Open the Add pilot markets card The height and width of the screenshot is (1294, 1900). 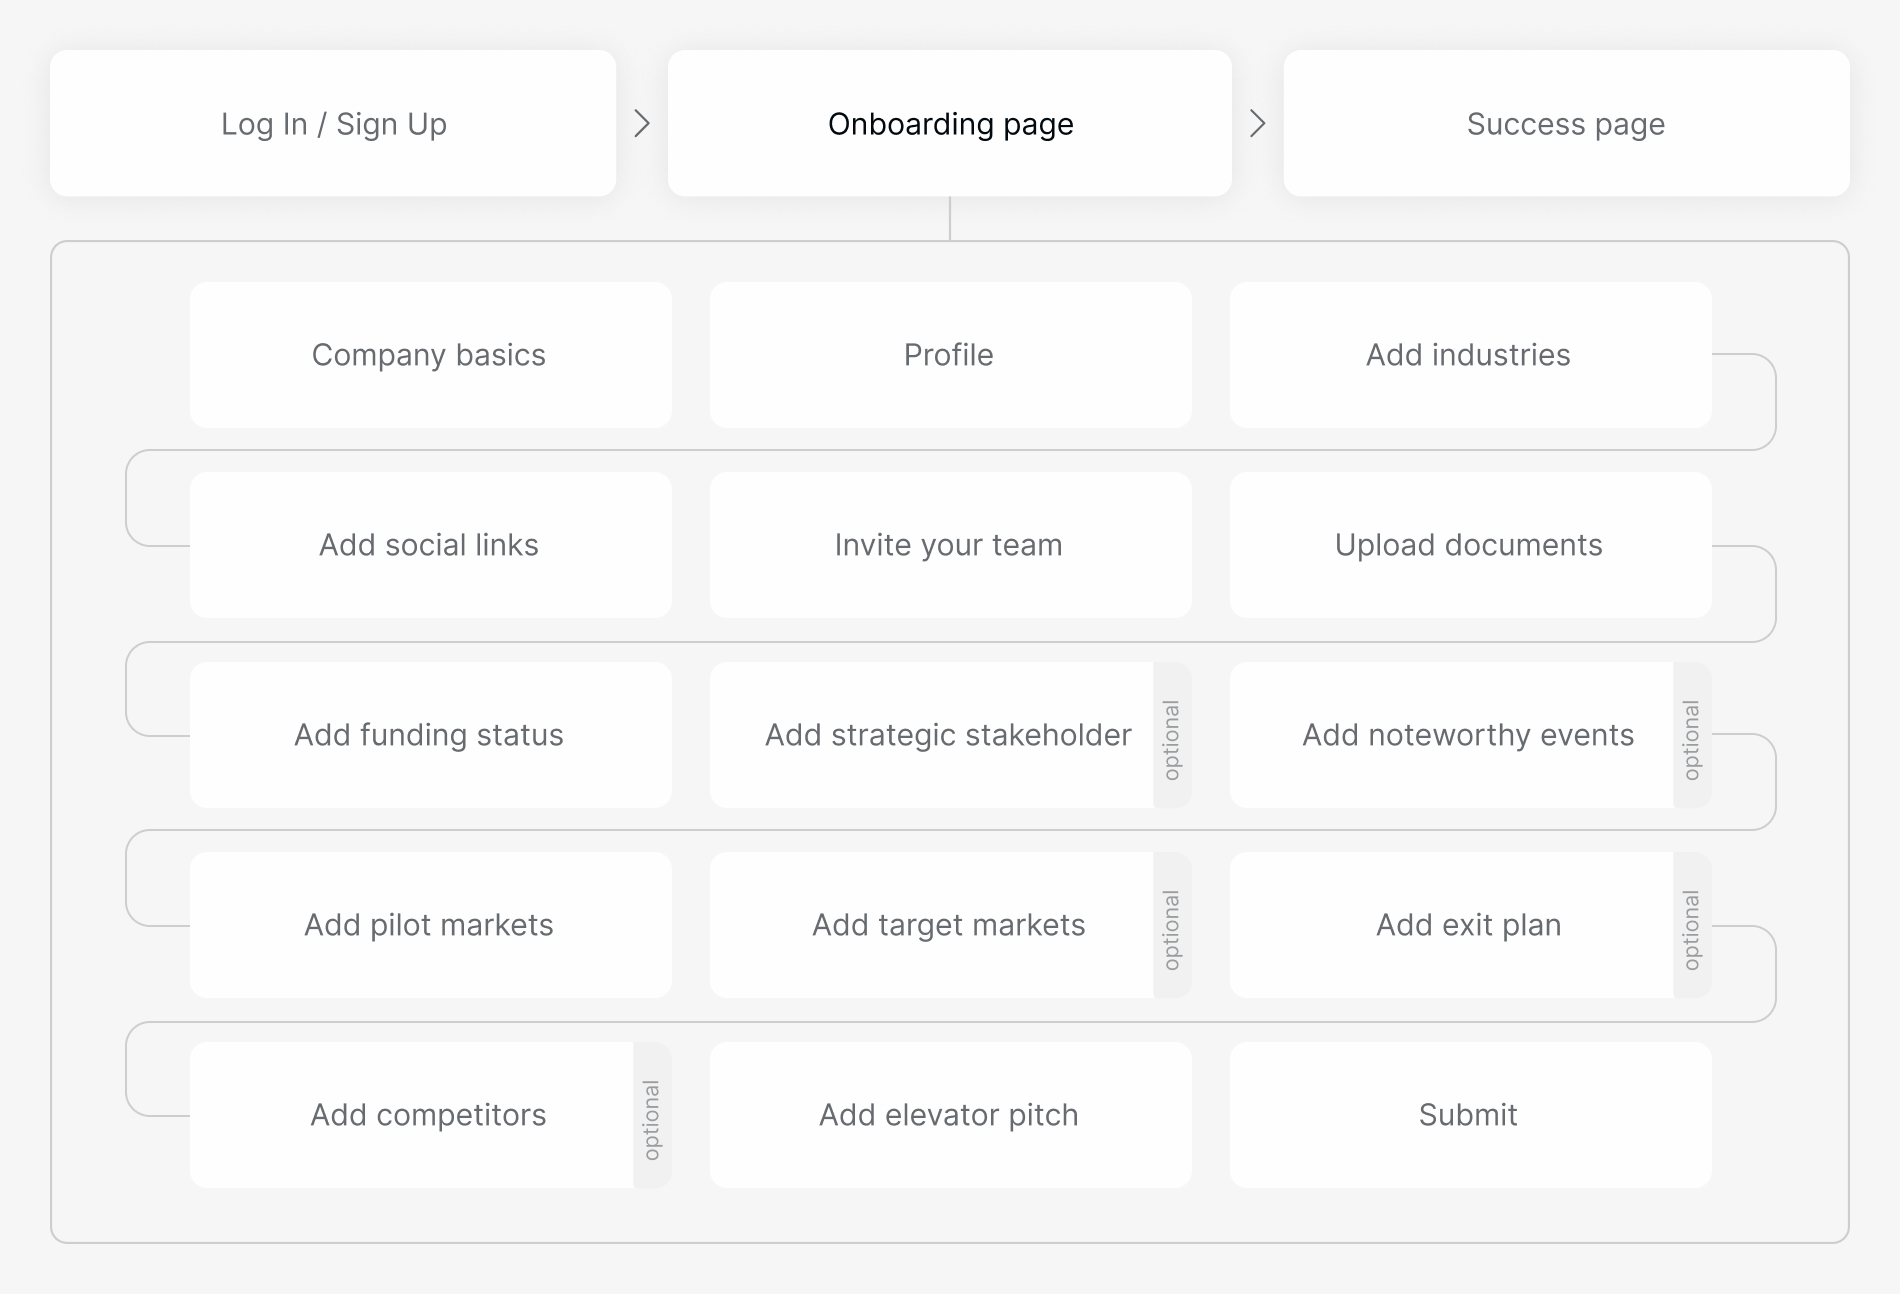(430, 925)
